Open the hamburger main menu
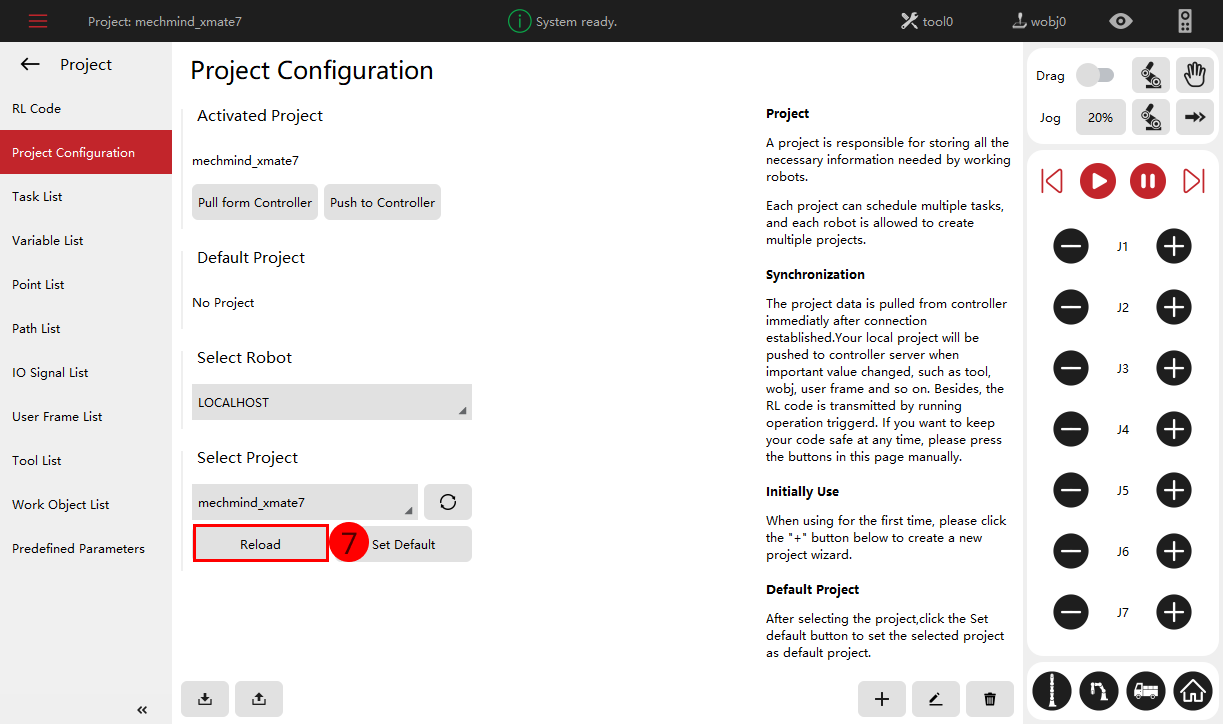This screenshot has height=724, width=1223. click(x=38, y=21)
